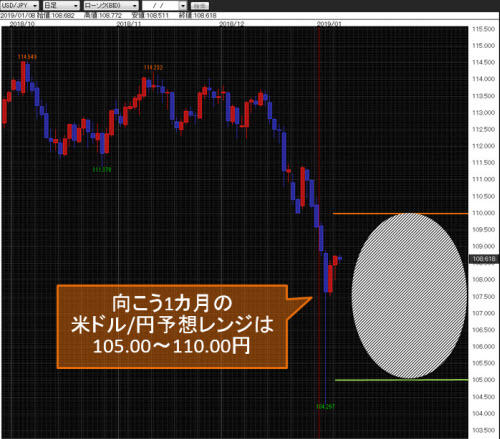Click the 114.549 high price label
500x439 pixels.
[x=27, y=57]
